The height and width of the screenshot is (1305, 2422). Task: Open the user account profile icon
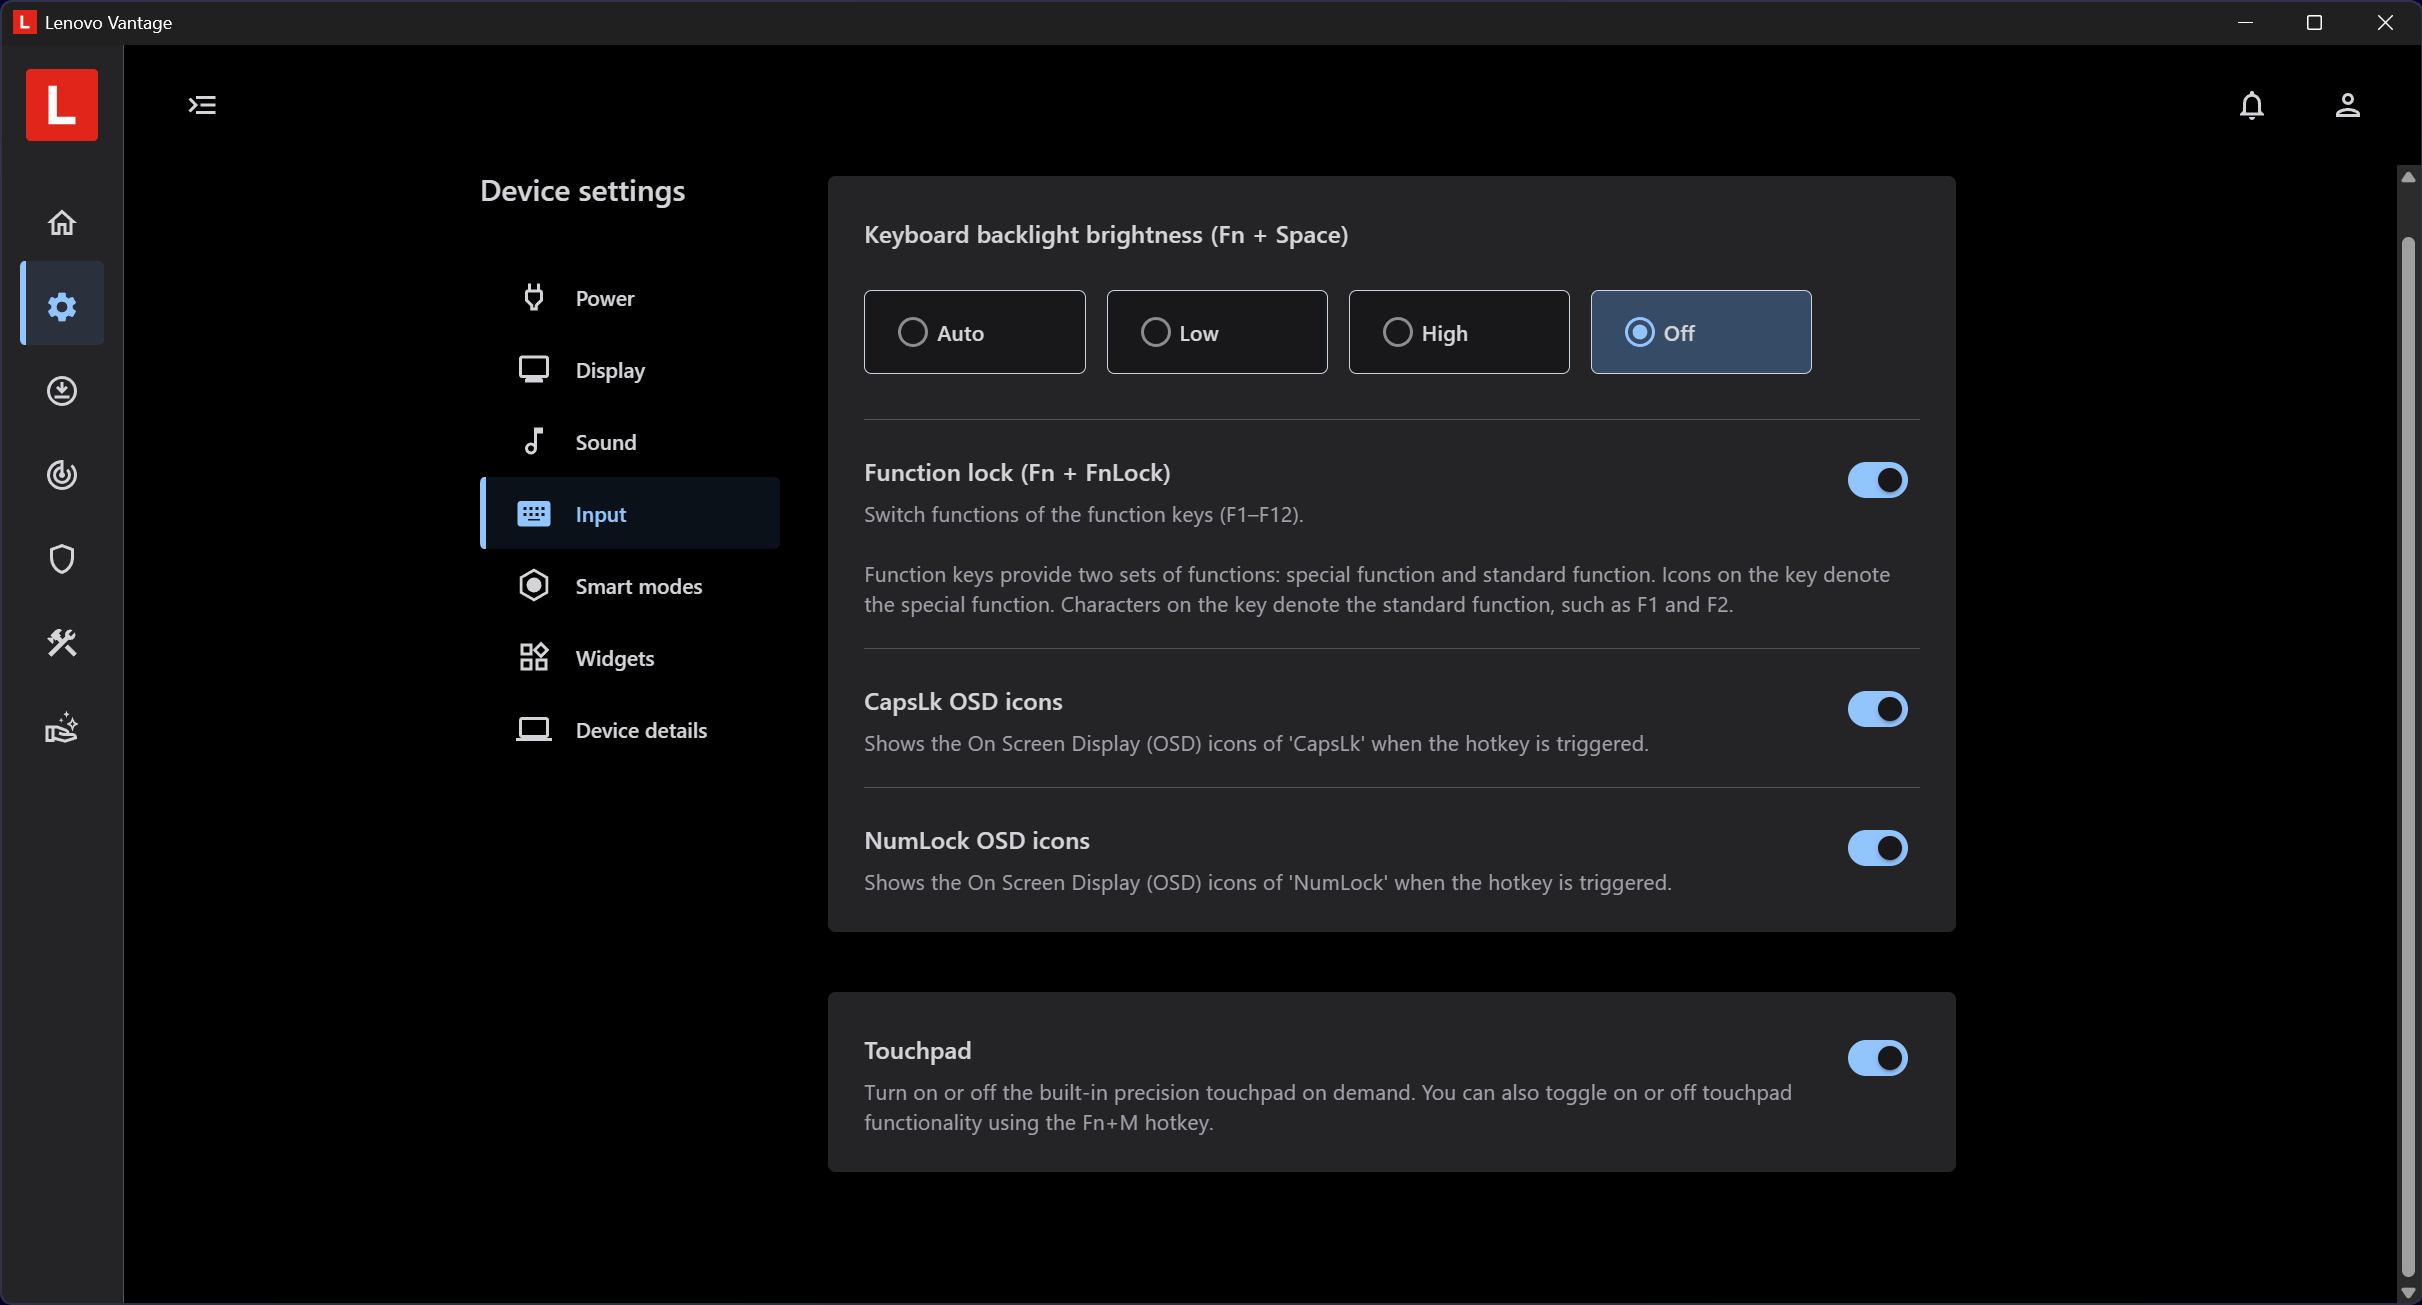tap(2347, 105)
